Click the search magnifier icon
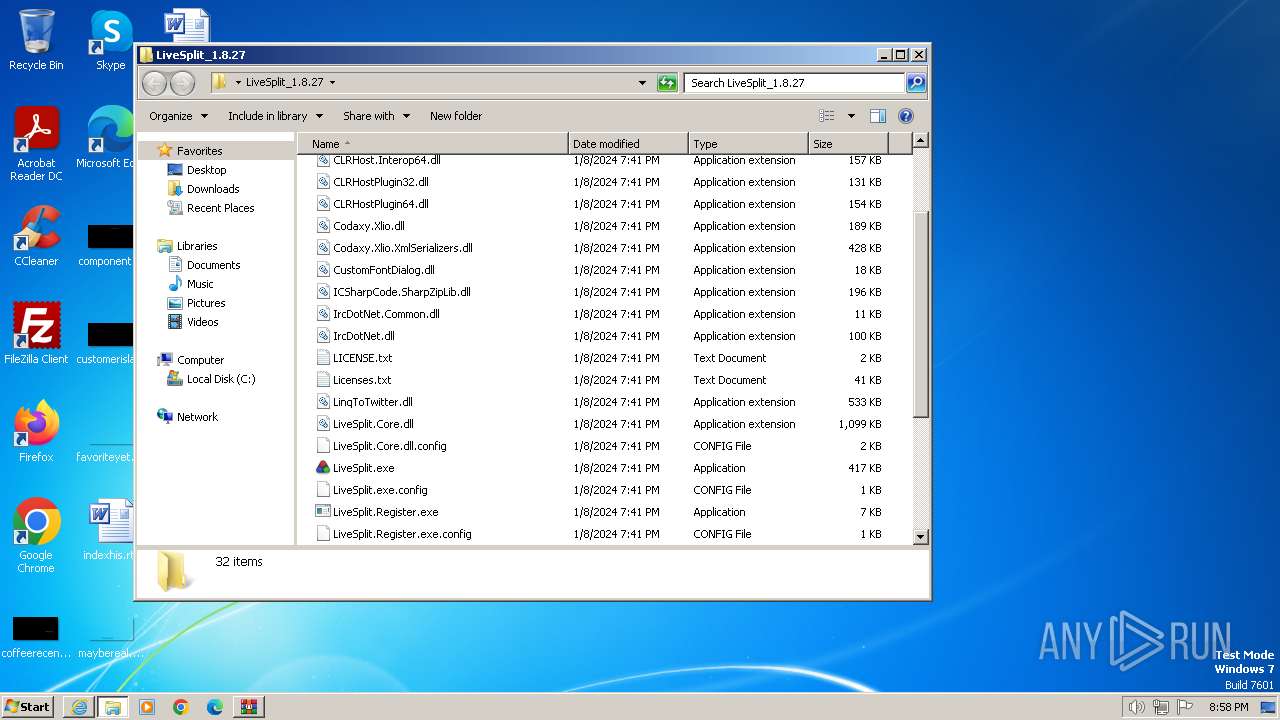The height and width of the screenshot is (720, 1280). click(916, 83)
